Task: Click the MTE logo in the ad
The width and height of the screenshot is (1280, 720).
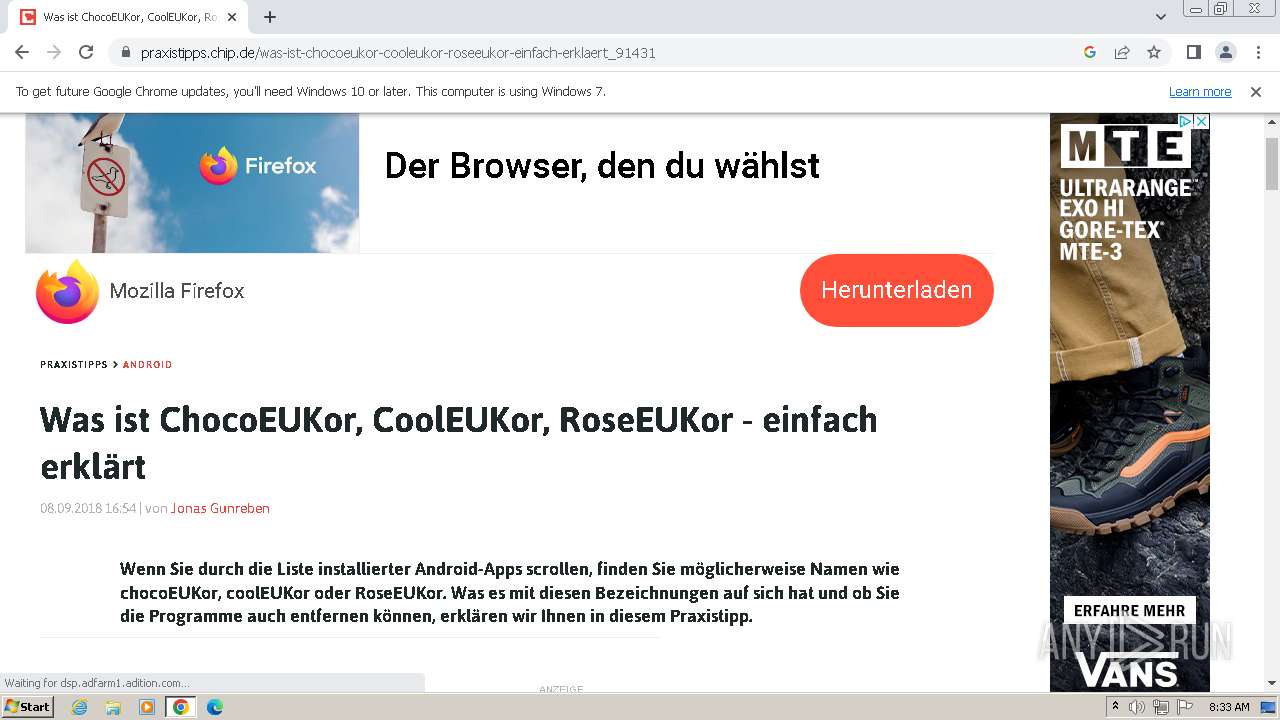Action: pyautogui.click(x=1126, y=146)
